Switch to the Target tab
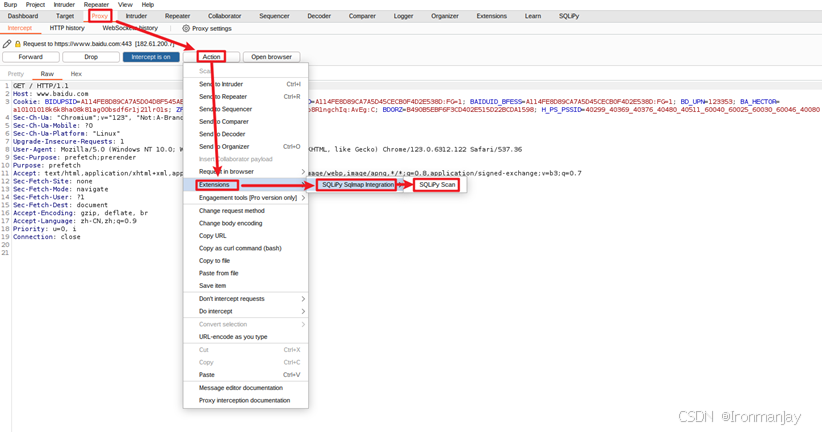 click(x=65, y=16)
